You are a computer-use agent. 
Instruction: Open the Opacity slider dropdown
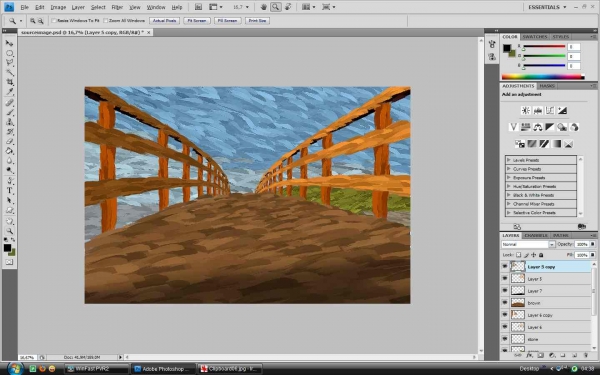[x=592, y=244]
